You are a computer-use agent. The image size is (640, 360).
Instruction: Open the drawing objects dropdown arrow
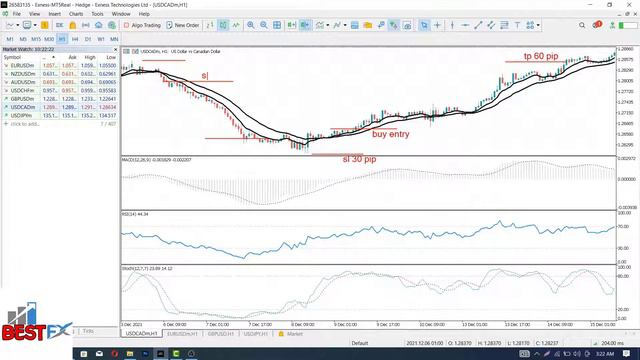(345, 25)
